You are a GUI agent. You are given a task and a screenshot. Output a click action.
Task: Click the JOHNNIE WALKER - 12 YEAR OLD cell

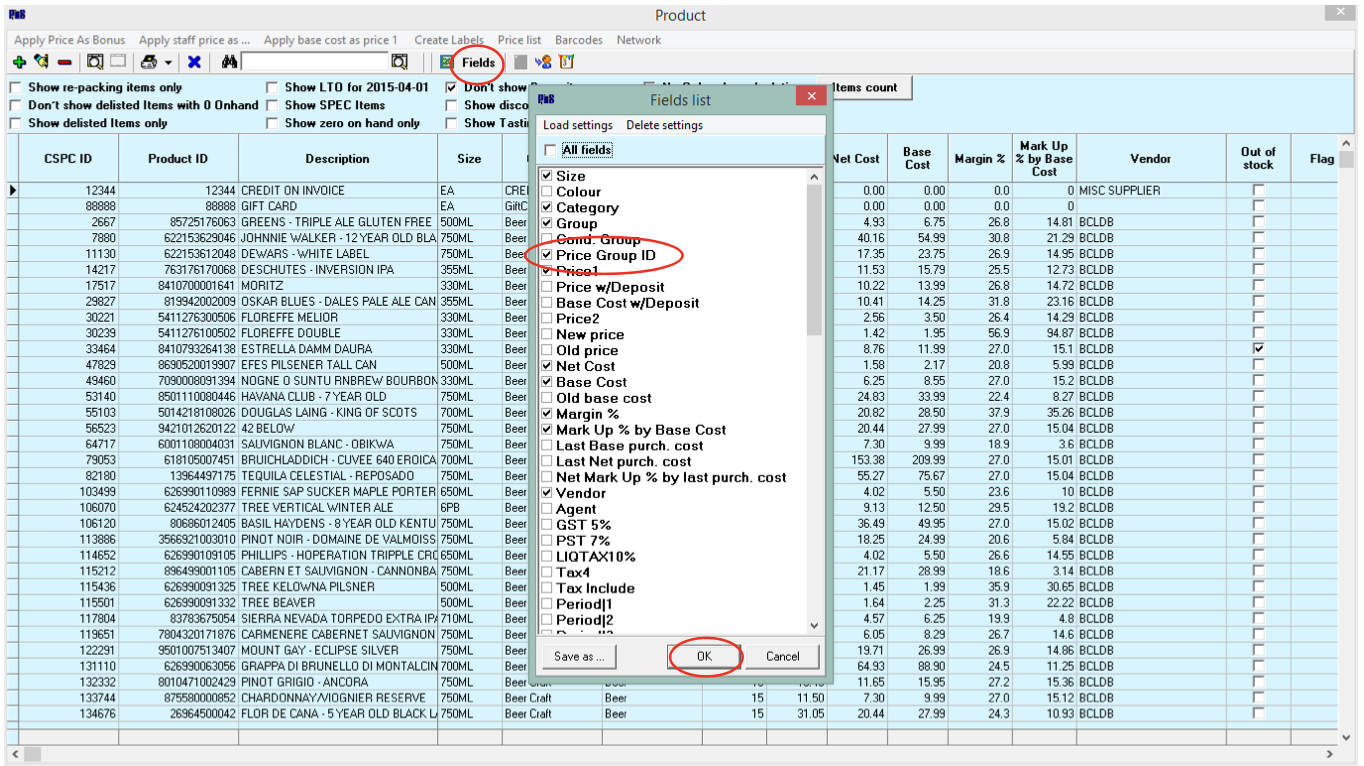[x=338, y=238]
